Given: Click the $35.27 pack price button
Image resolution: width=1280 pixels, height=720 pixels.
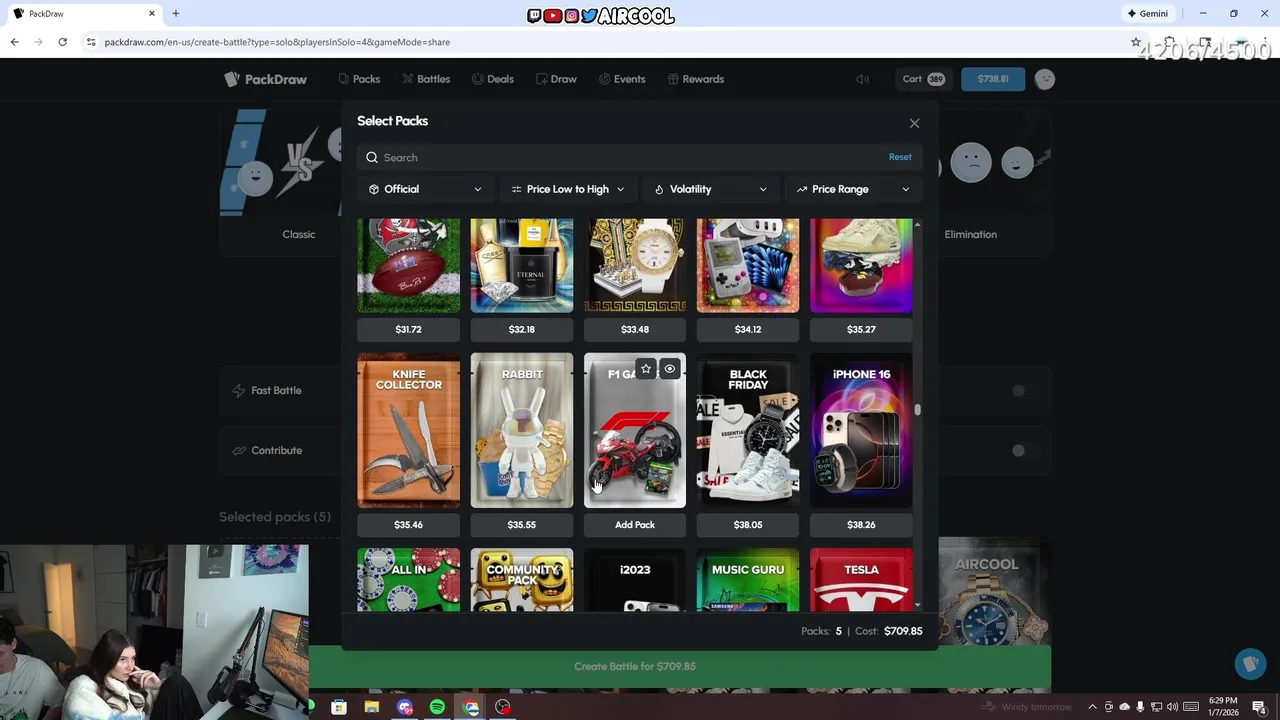Looking at the screenshot, I should (861, 329).
